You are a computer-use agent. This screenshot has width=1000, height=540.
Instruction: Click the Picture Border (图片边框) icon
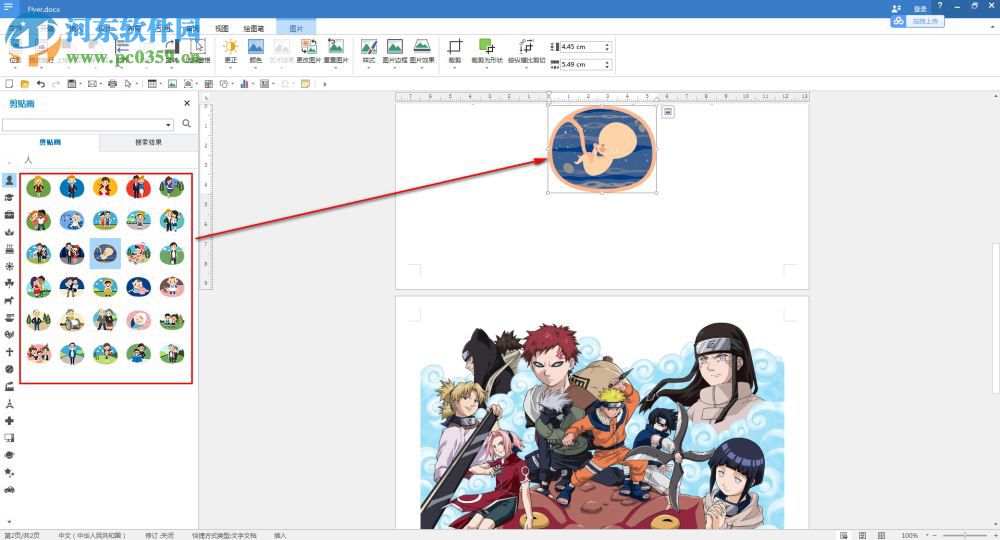395,47
